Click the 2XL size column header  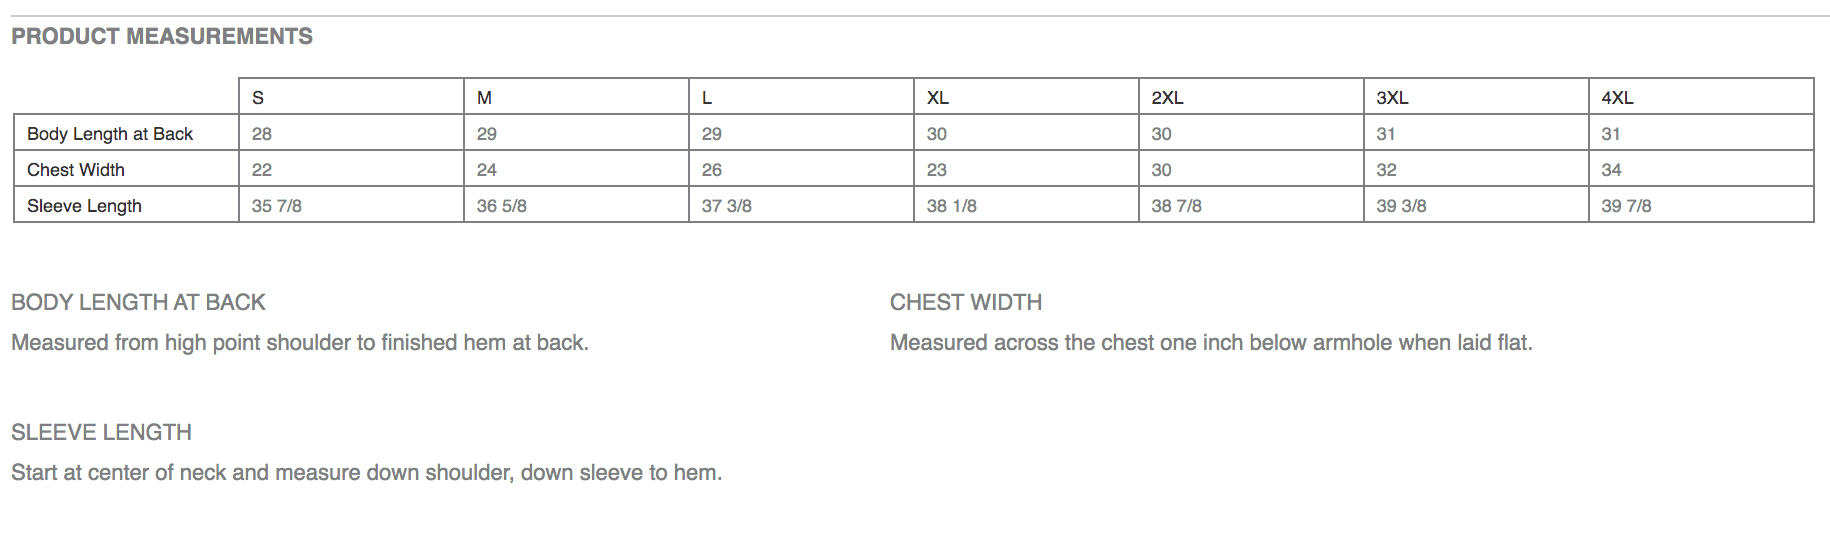[x=1167, y=98]
